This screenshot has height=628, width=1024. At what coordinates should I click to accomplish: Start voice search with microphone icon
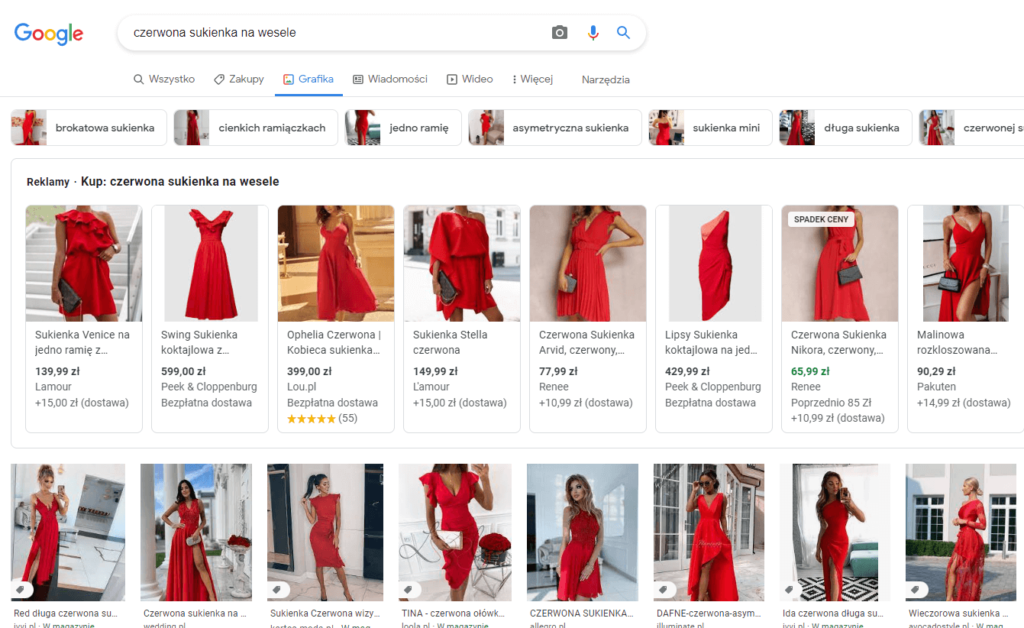pos(593,33)
